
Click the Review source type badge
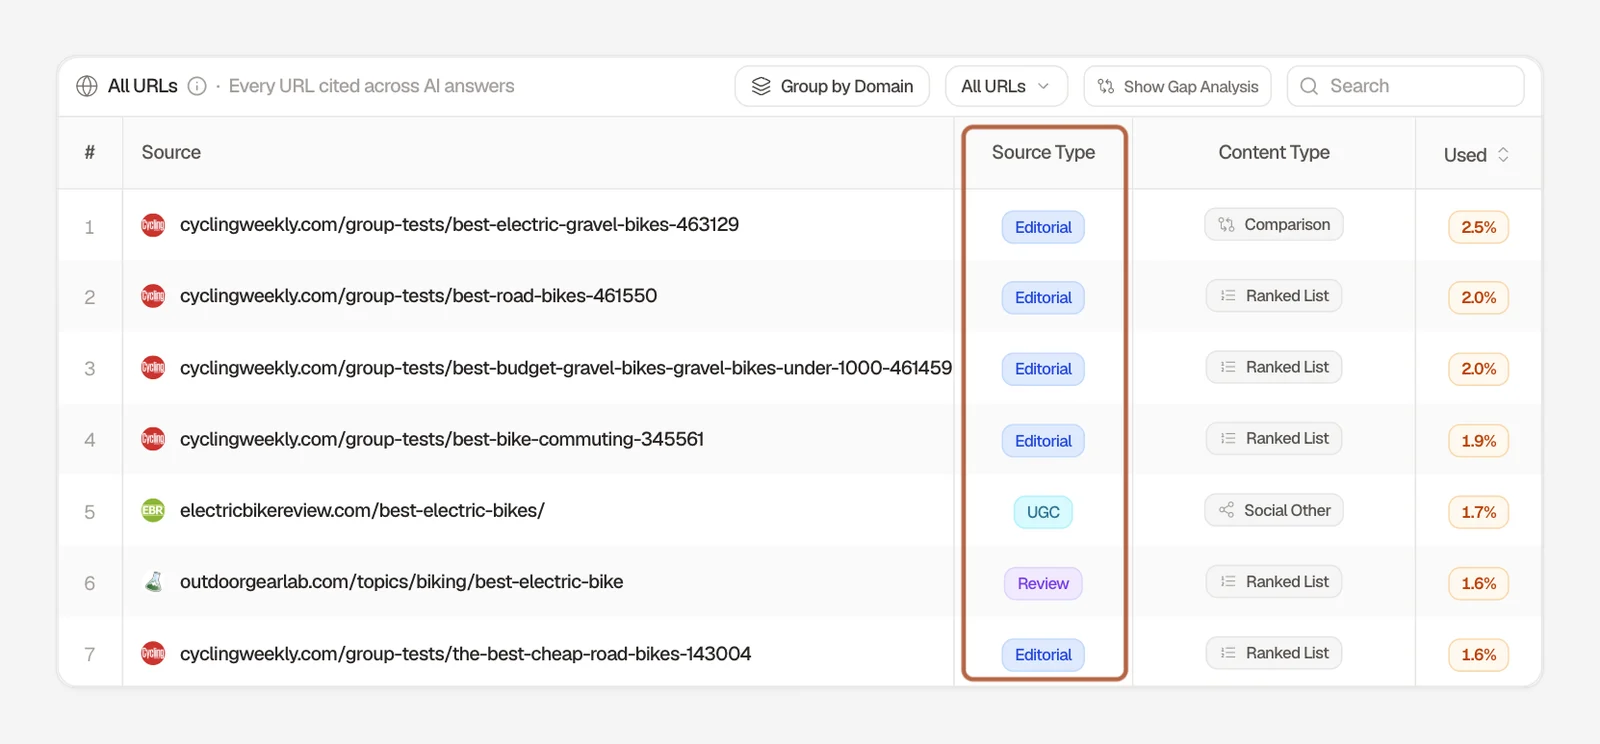coord(1043,584)
